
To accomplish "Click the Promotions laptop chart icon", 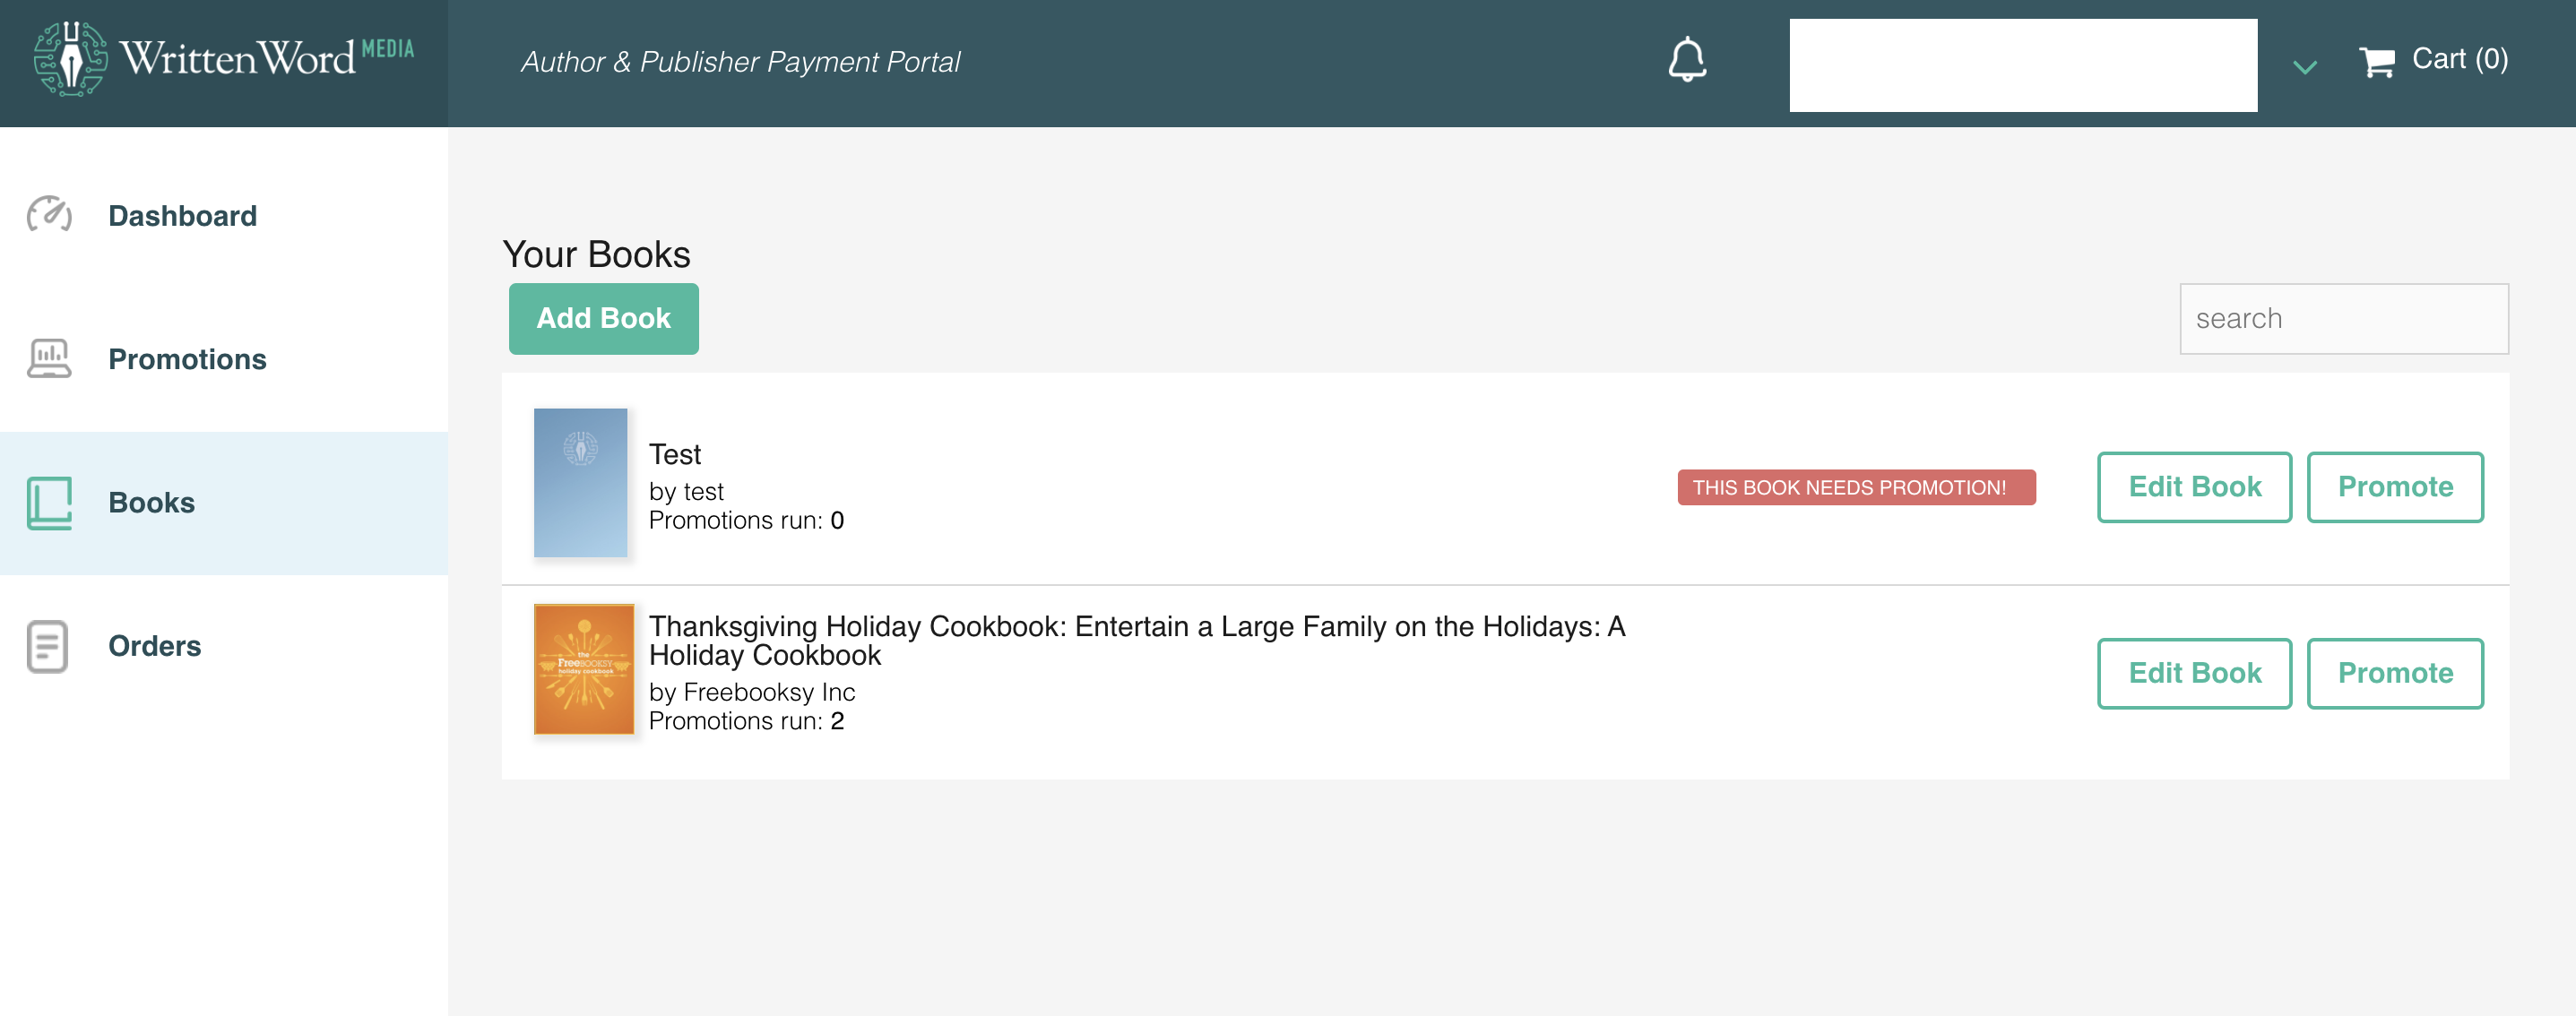I will click(x=49, y=358).
